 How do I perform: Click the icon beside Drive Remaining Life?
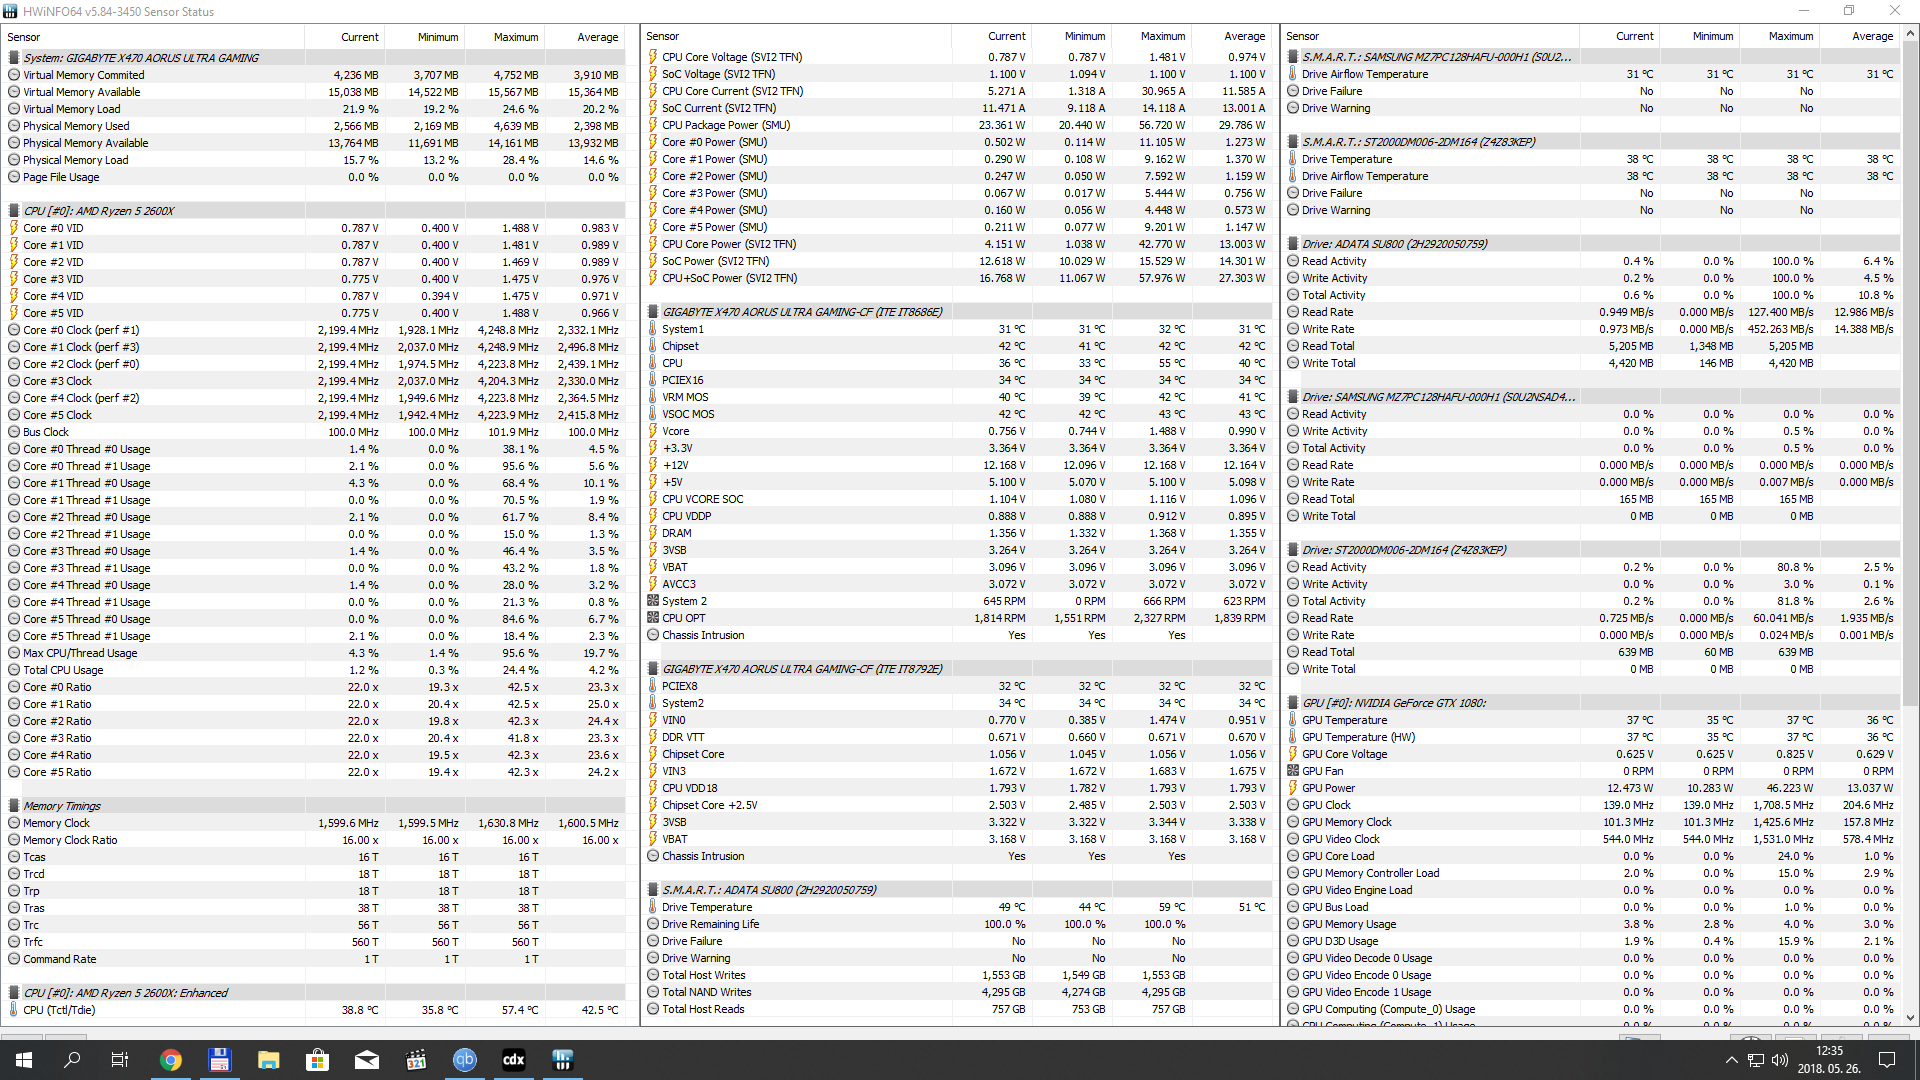(653, 924)
